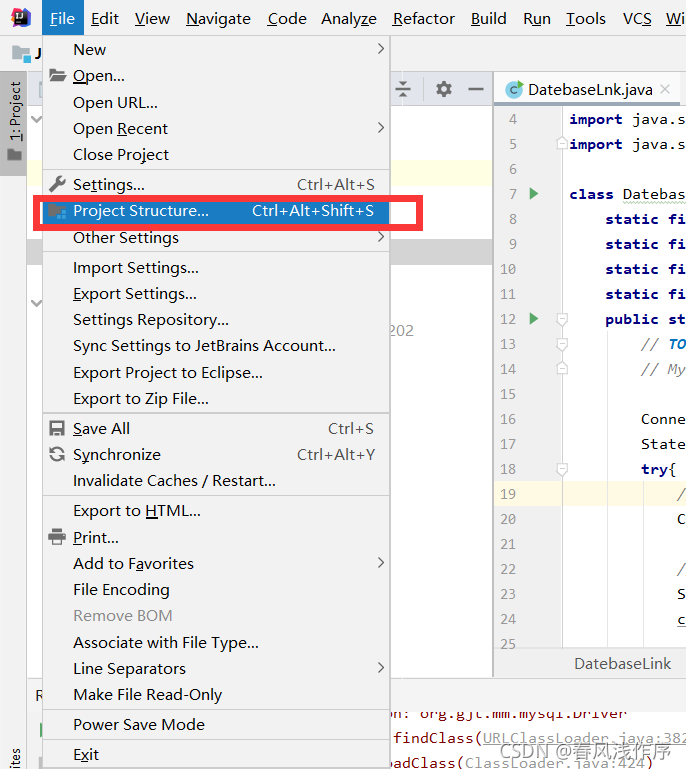Click the collapse all icon in project panel
Viewport: 686px width, 769px height.
click(403, 89)
